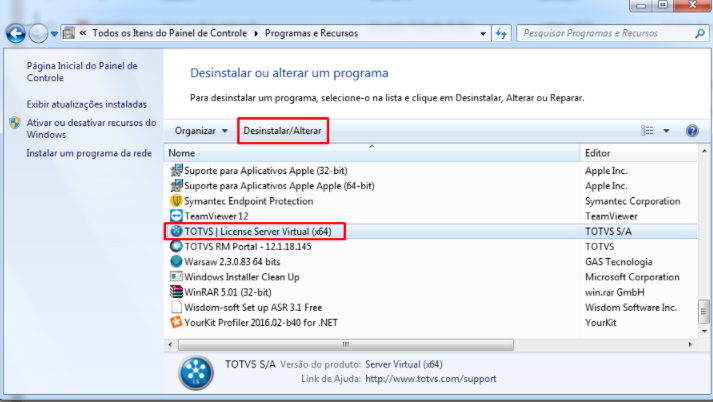Viewport: 713px width, 402px height.
Task: Click the greyed Forward navigation arrow
Action: point(38,34)
